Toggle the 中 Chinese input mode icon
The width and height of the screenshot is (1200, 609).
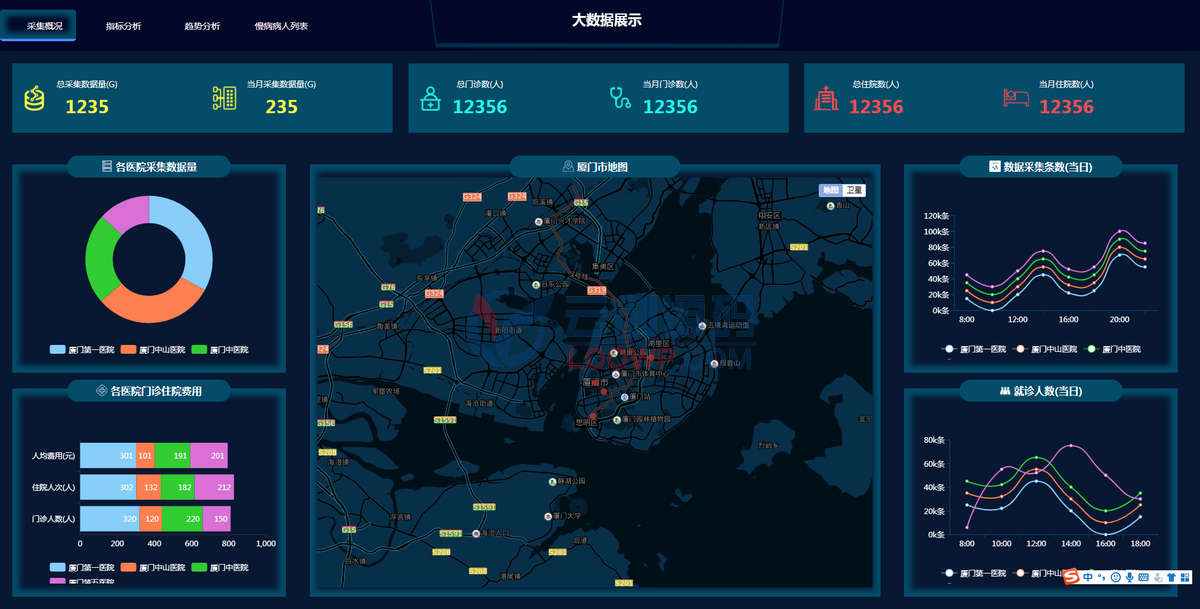(1087, 577)
